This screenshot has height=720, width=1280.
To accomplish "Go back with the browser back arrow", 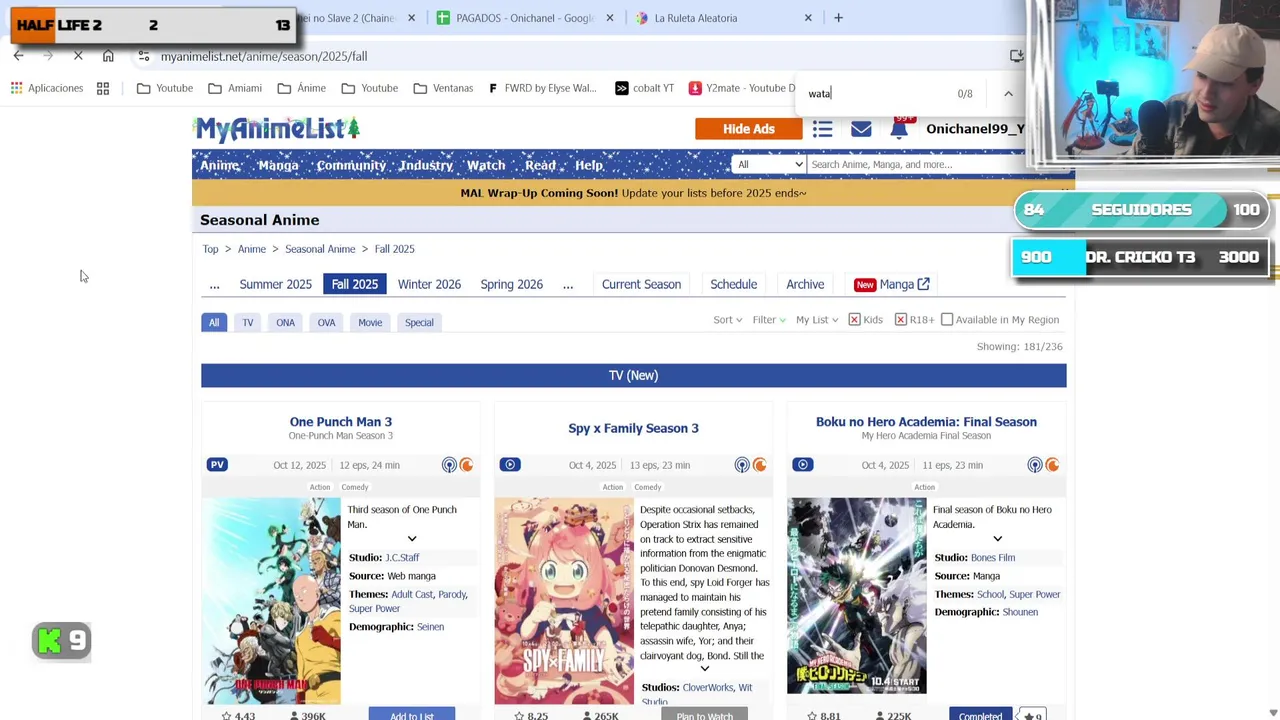I will pos(18,56).
